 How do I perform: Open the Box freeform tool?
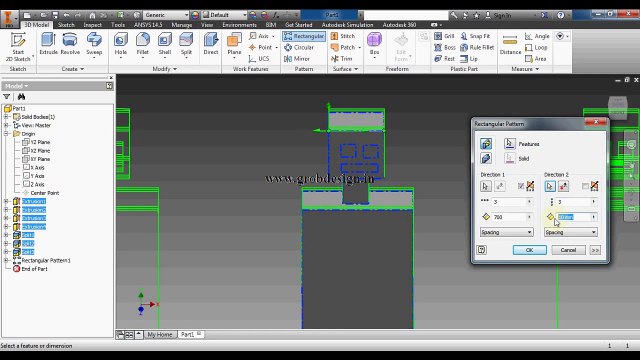pyautogui.click(x=374, y=44)
